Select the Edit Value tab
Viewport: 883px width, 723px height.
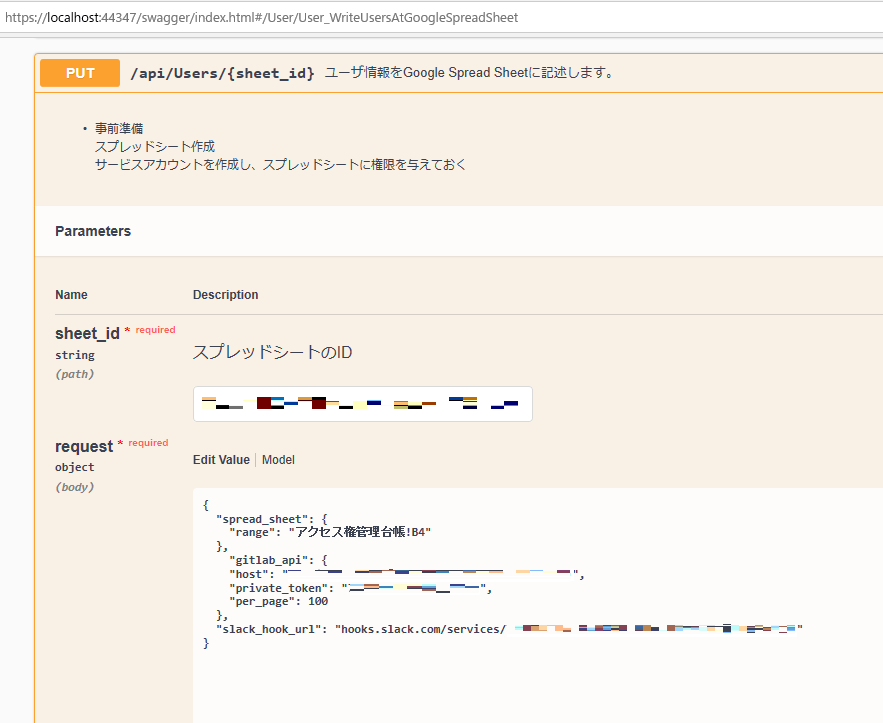221,460
